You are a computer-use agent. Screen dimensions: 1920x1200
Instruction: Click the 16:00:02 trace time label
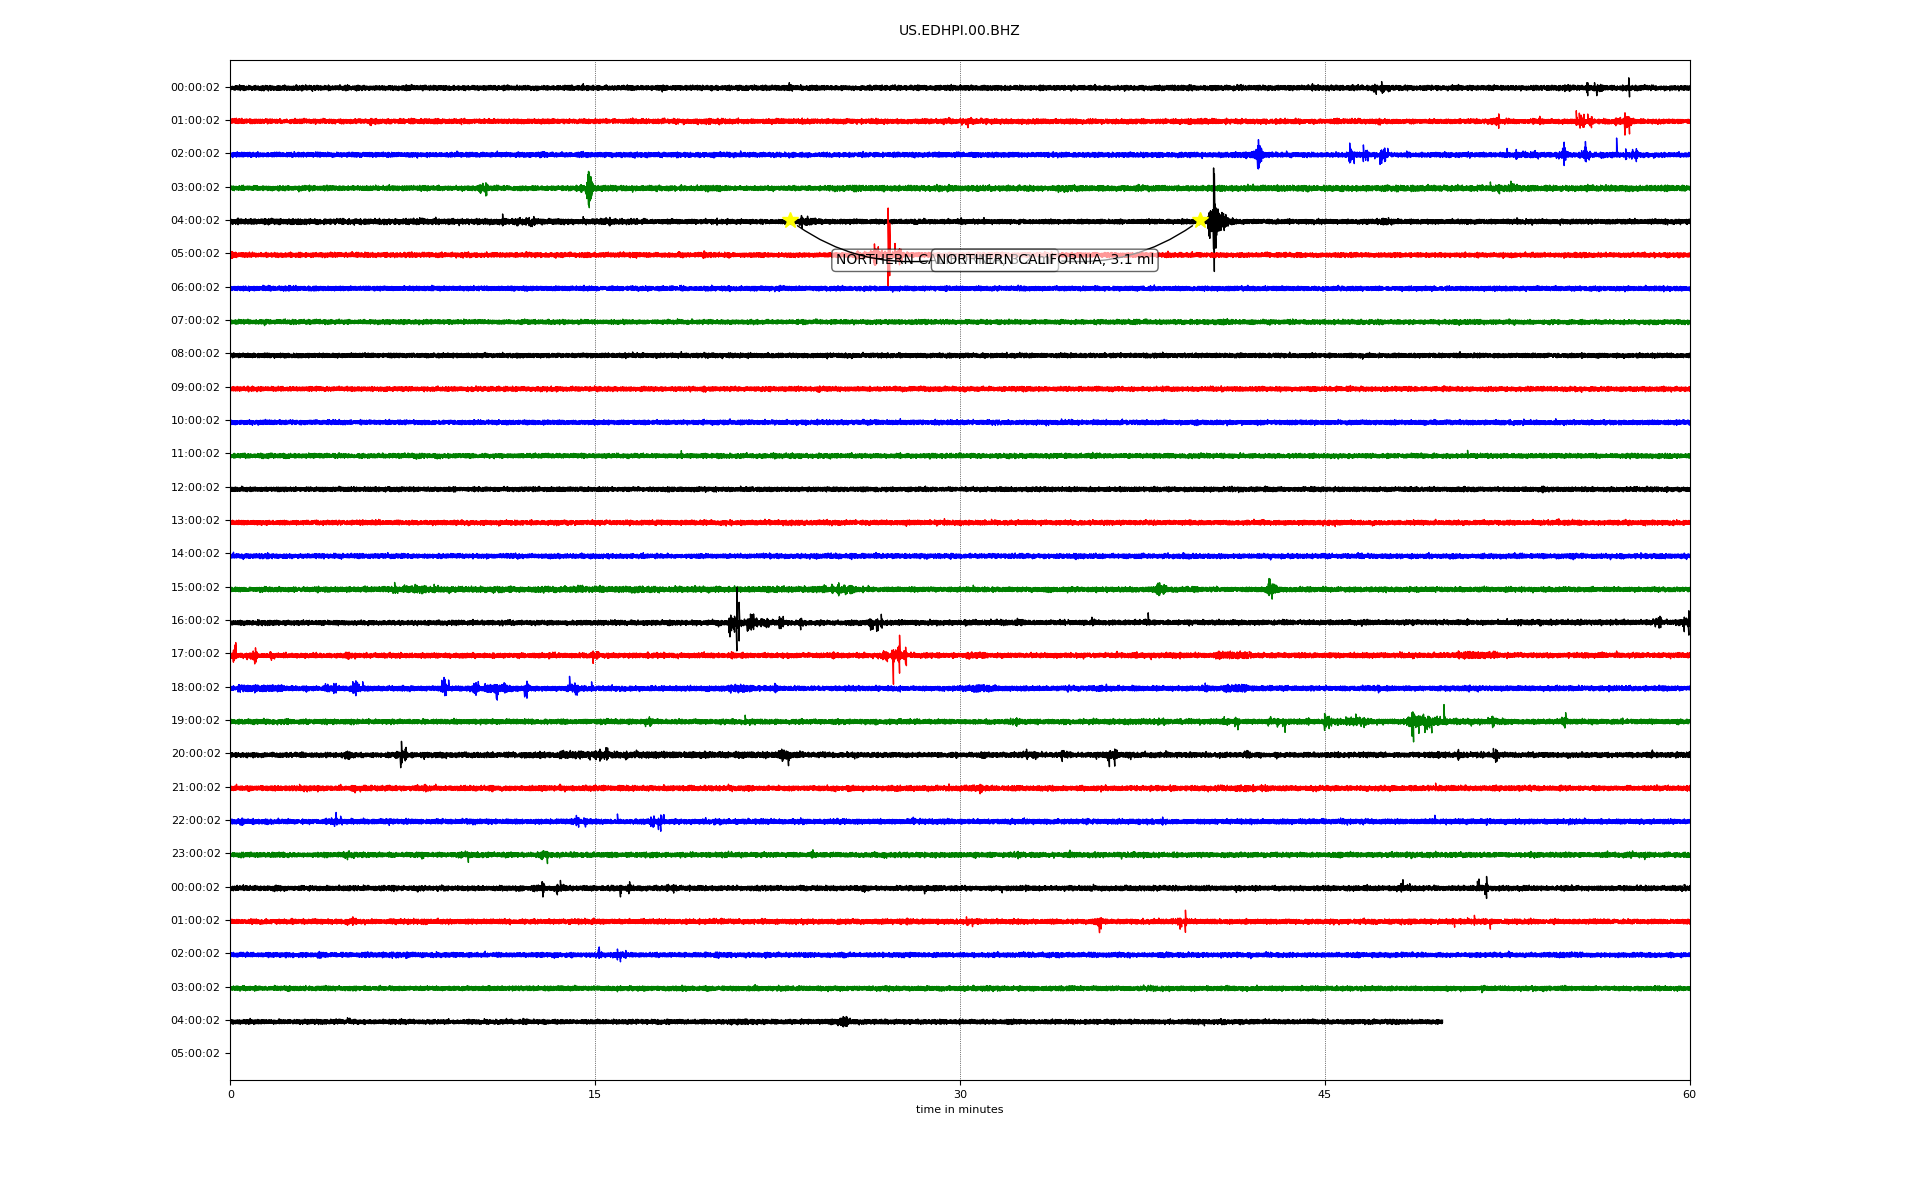(195, 621)
